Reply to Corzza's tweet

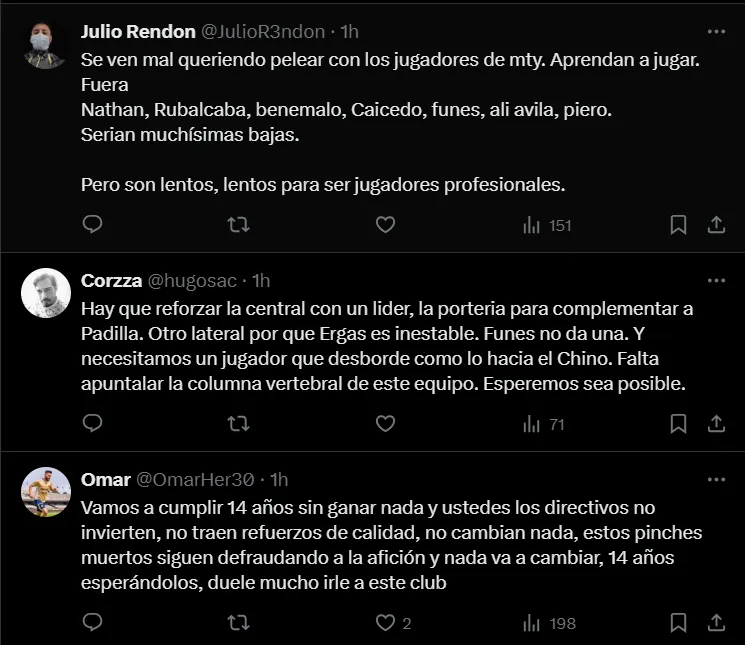[92, 424]
